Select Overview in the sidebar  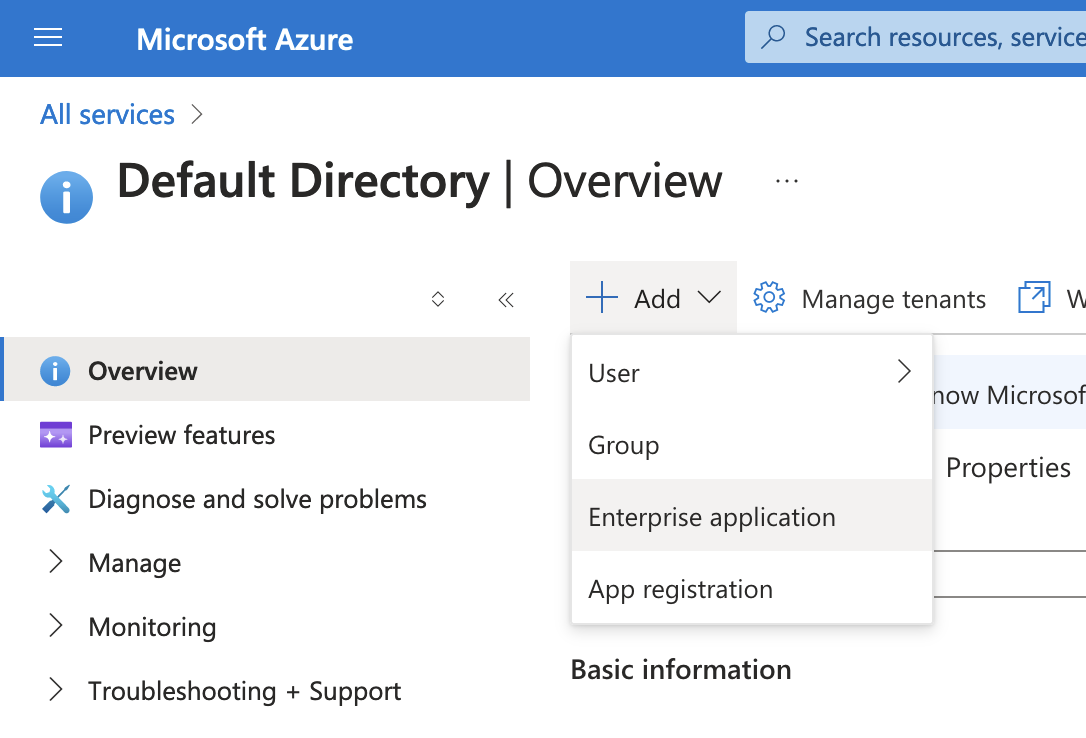pyautogui.click(x=267, y=370)
